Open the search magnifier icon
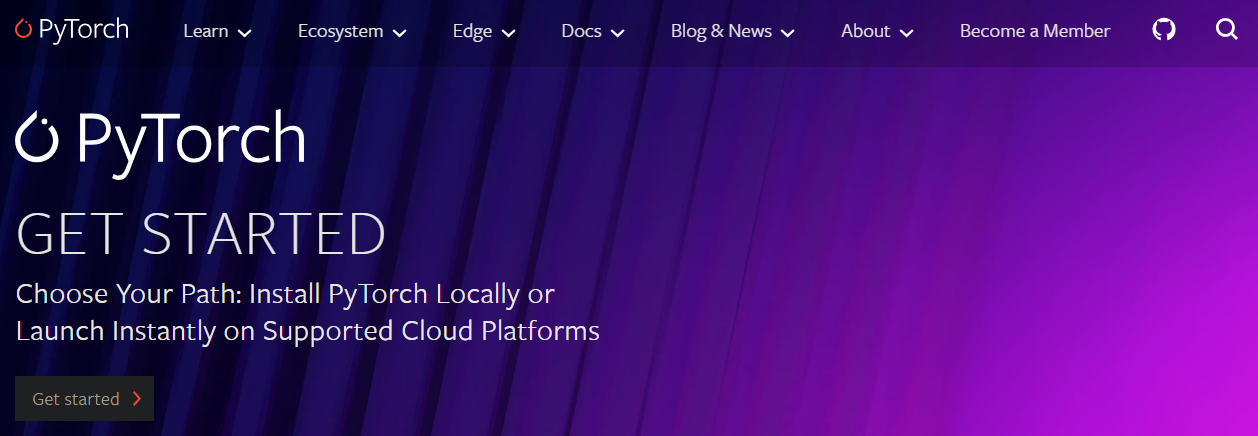The image size is (1258, 436). pyautogui.click(x=1227, y=30)
